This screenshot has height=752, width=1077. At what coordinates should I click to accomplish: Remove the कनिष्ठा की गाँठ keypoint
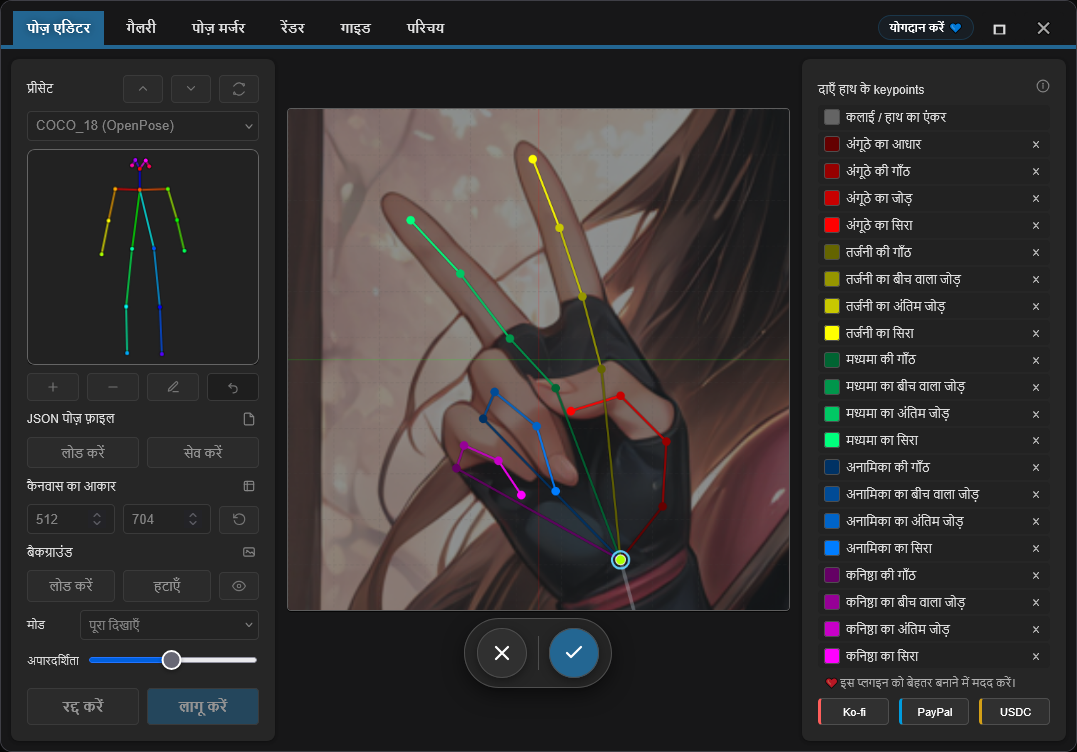[1036, 576]
